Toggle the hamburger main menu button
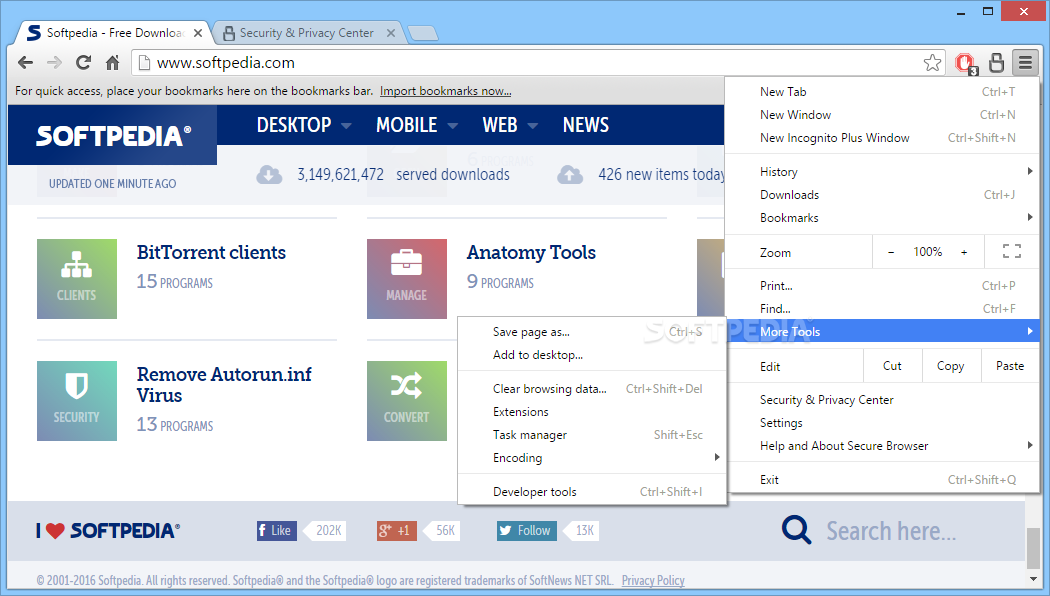The image size is (1050, 596). pos(1025,63)
